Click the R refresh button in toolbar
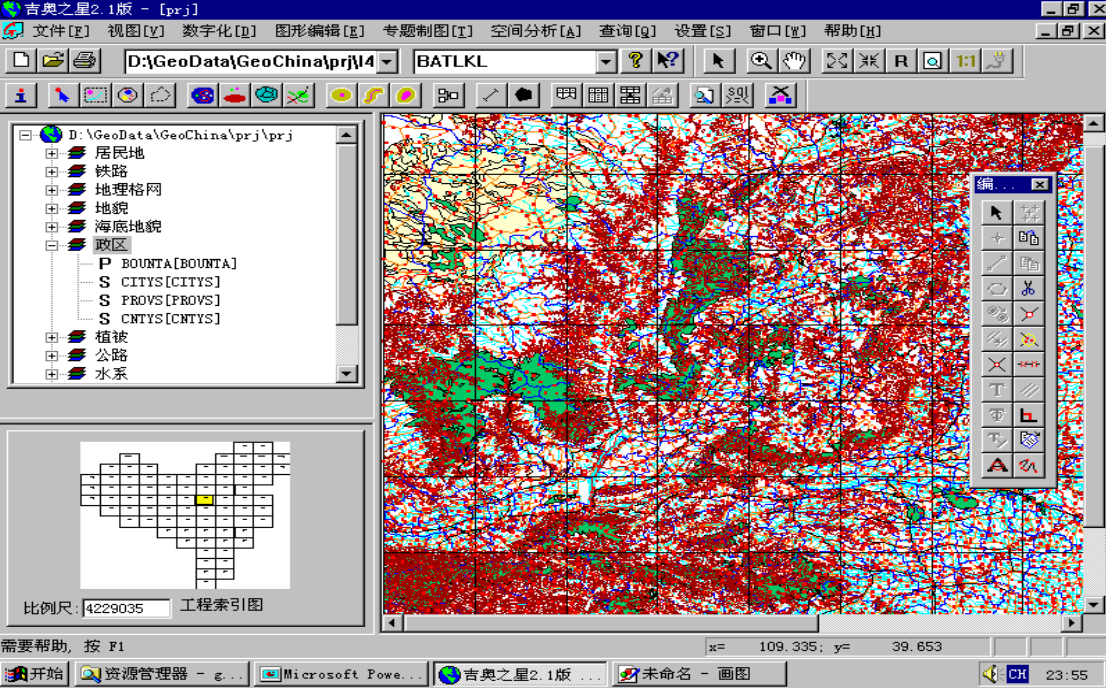 [901, 61]
